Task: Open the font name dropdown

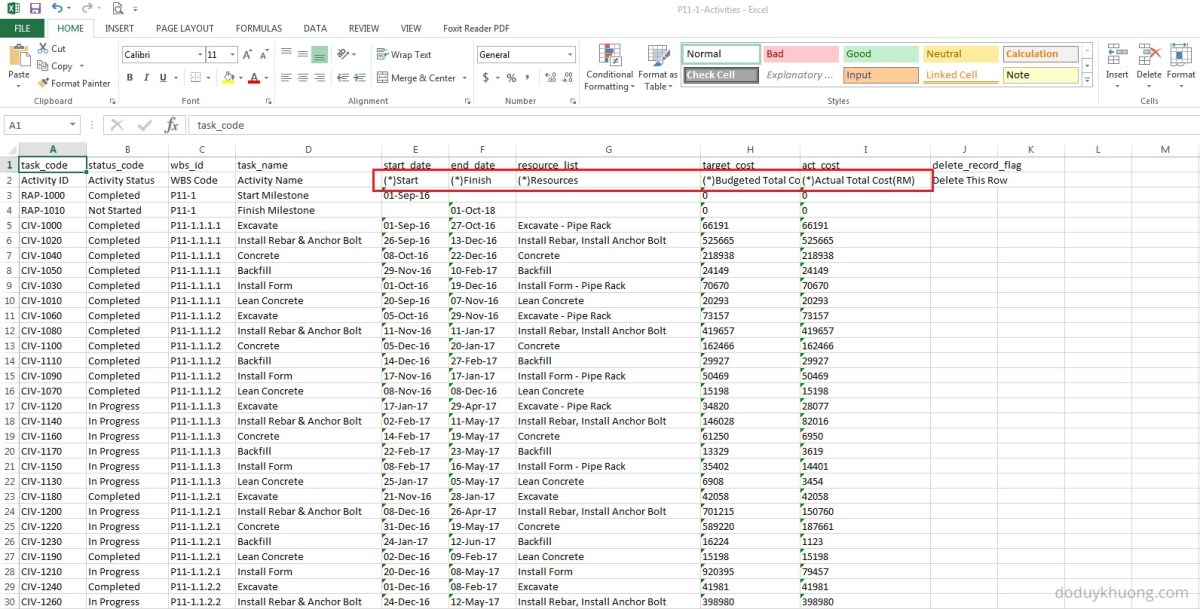Action: [200, 54]
